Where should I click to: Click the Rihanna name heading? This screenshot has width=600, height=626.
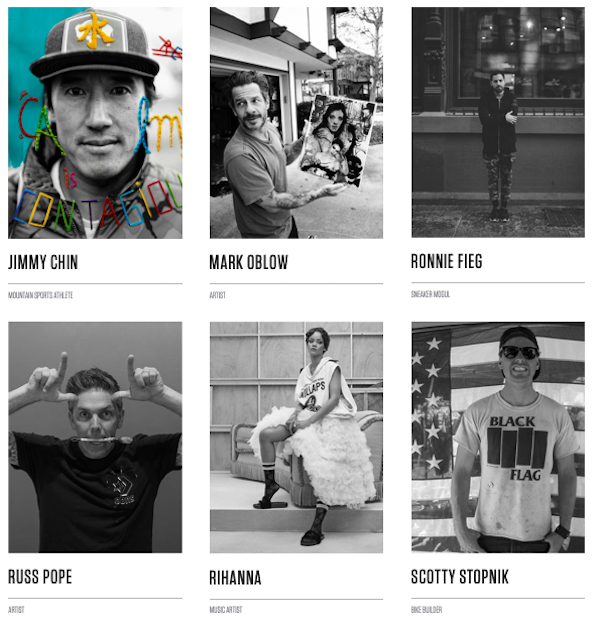(236, 578)
